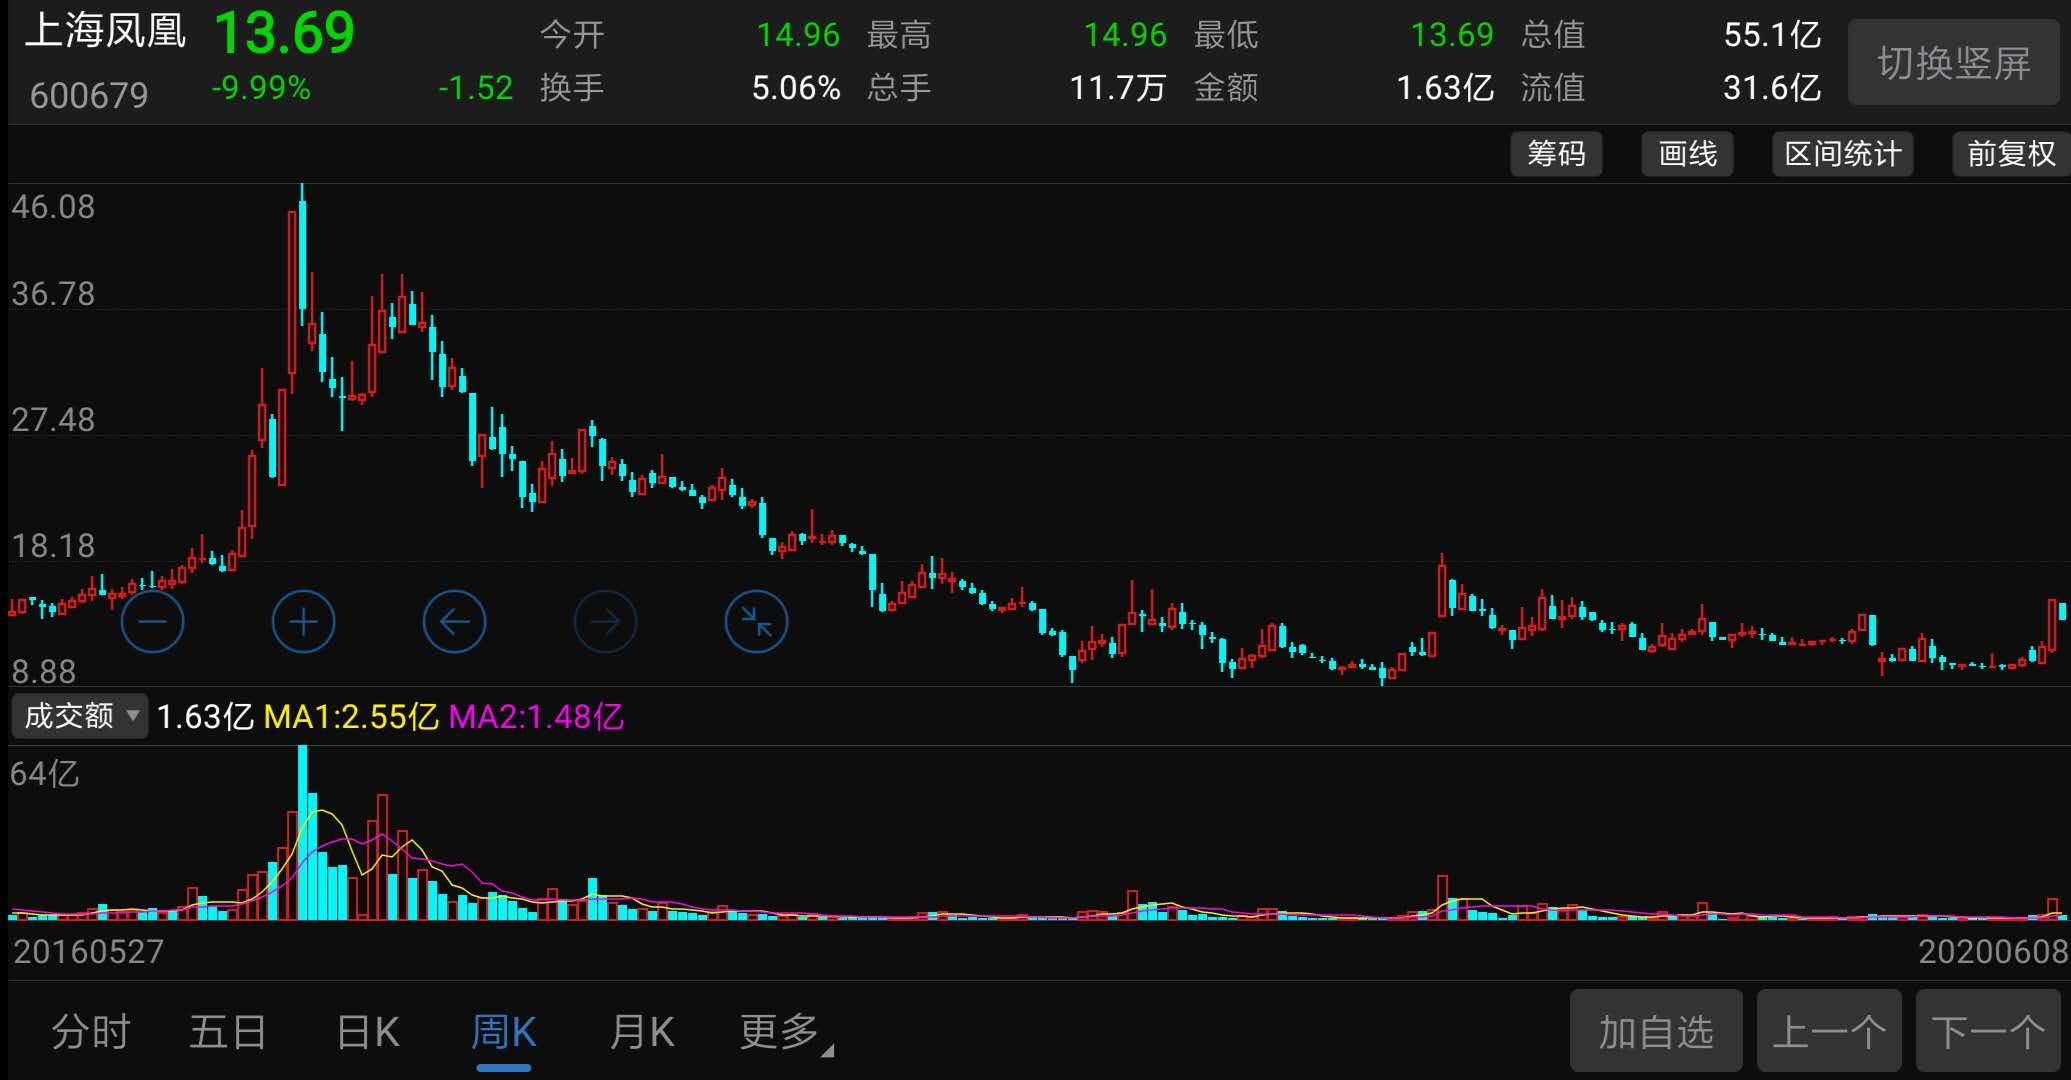Zoom in the chart with the plus icon
The width and height of the screenshot is (2071, 1080).
click(303, 621)
